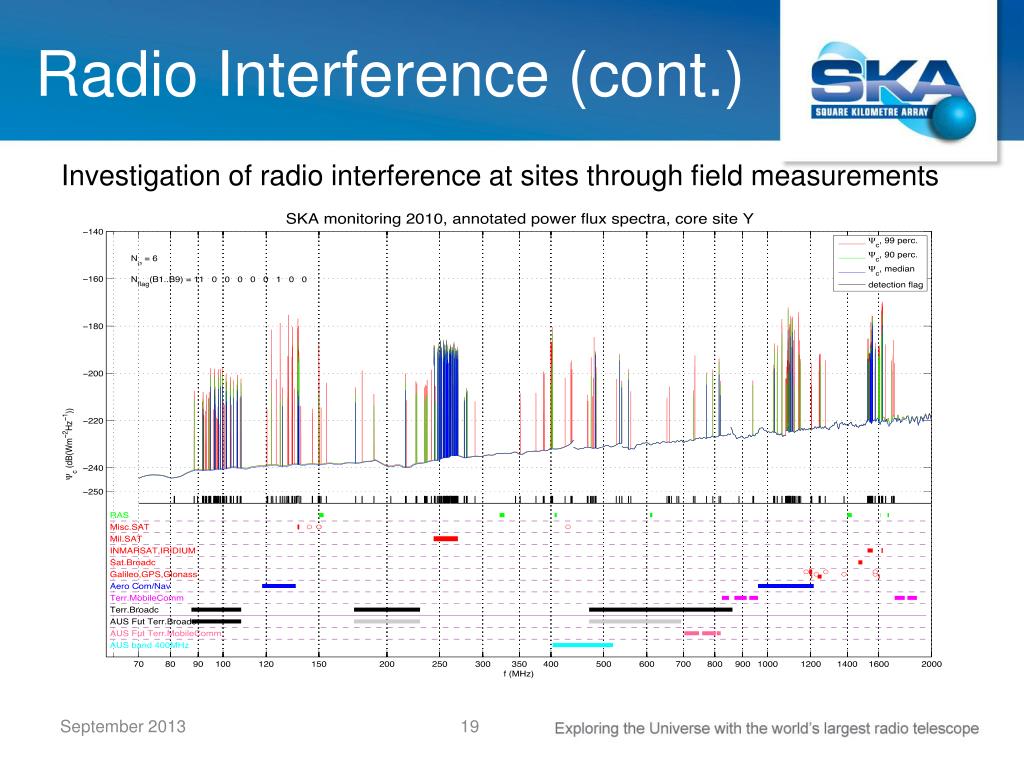Select the "Misc.SAT" row label
The height and width of the screenshot is (768, 1024).
point(129,527)
